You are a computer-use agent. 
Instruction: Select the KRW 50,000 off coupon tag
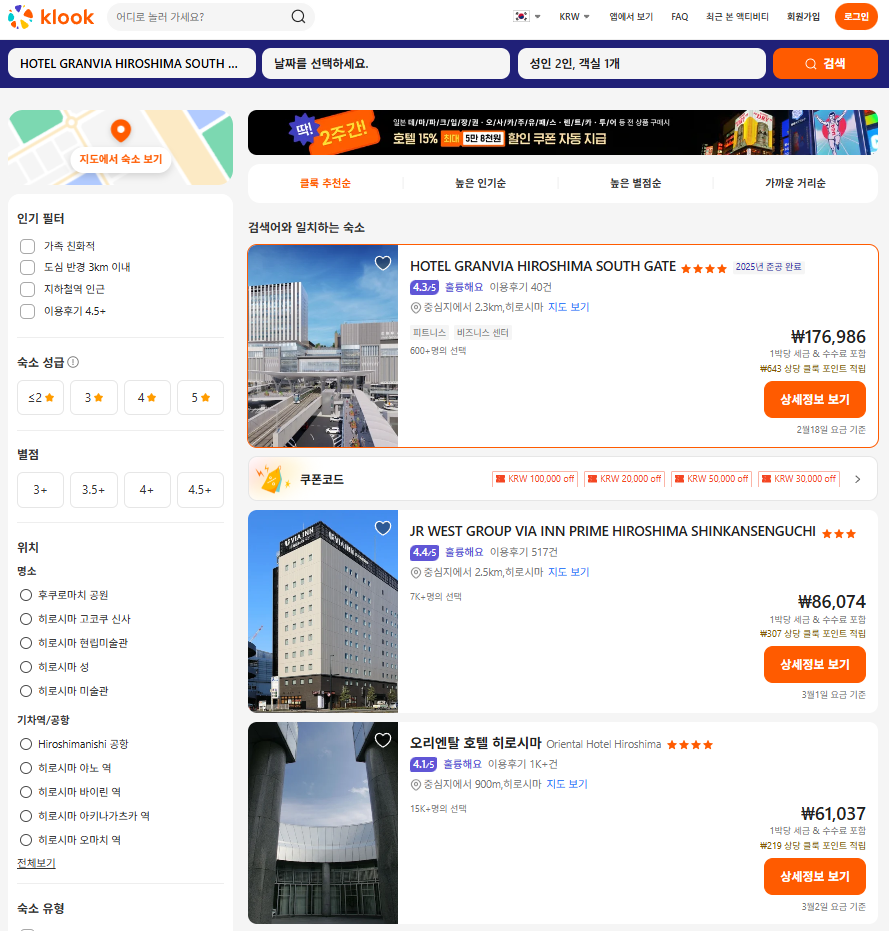[x=711, y=479]
